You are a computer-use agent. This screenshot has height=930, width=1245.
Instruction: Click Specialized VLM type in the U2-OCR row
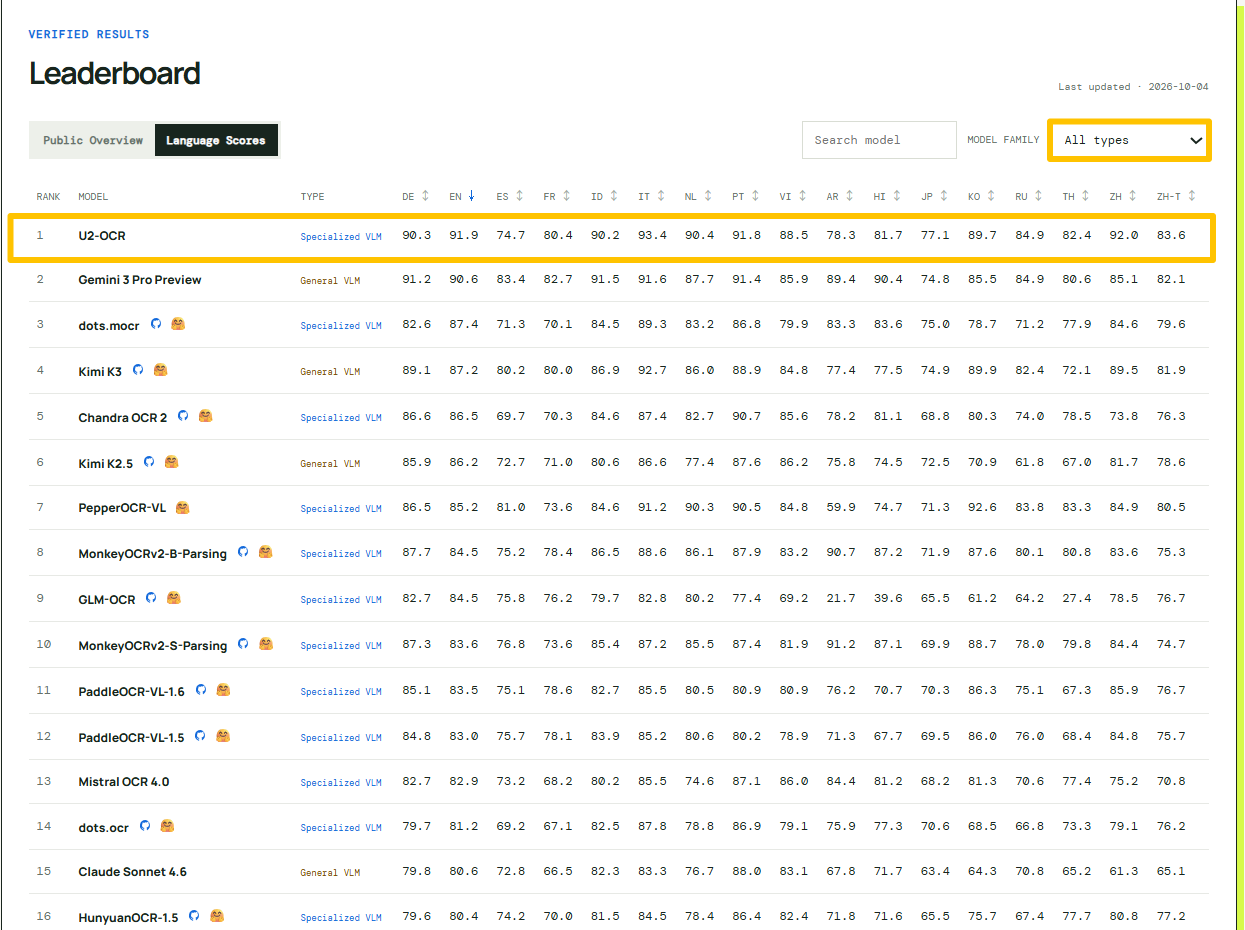[341, 237]
